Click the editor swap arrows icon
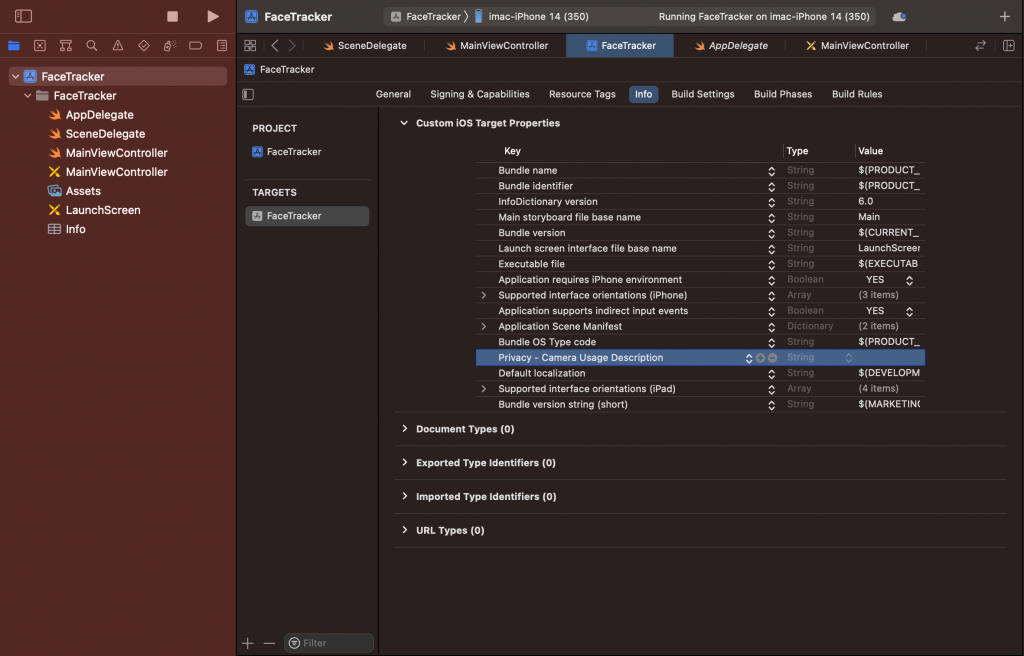This screenshot has height=656, width=1024. click(980, 46)
